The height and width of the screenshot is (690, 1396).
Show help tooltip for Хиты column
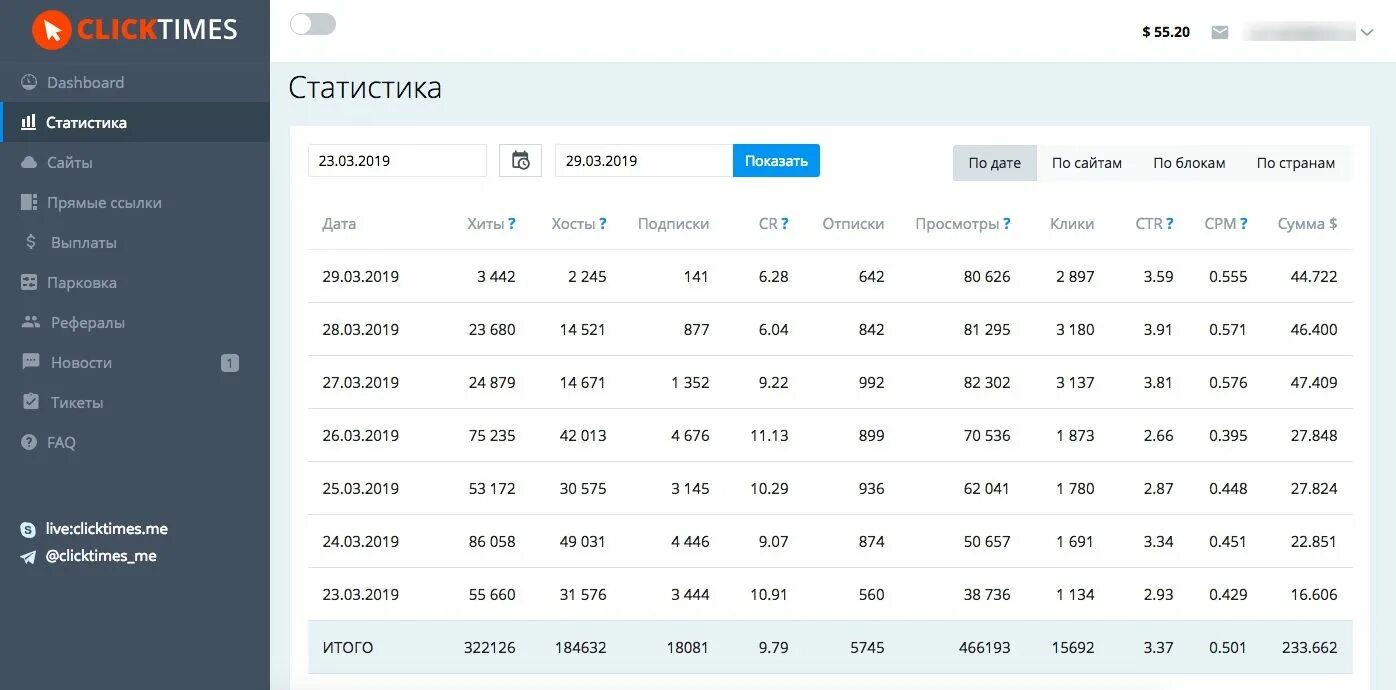tap(512, 224)
